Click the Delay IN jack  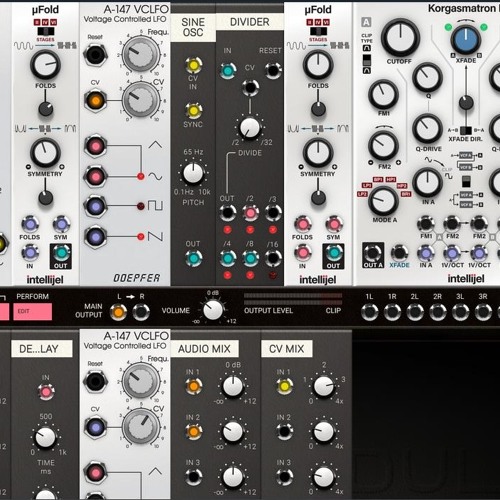tap(46, 392)
